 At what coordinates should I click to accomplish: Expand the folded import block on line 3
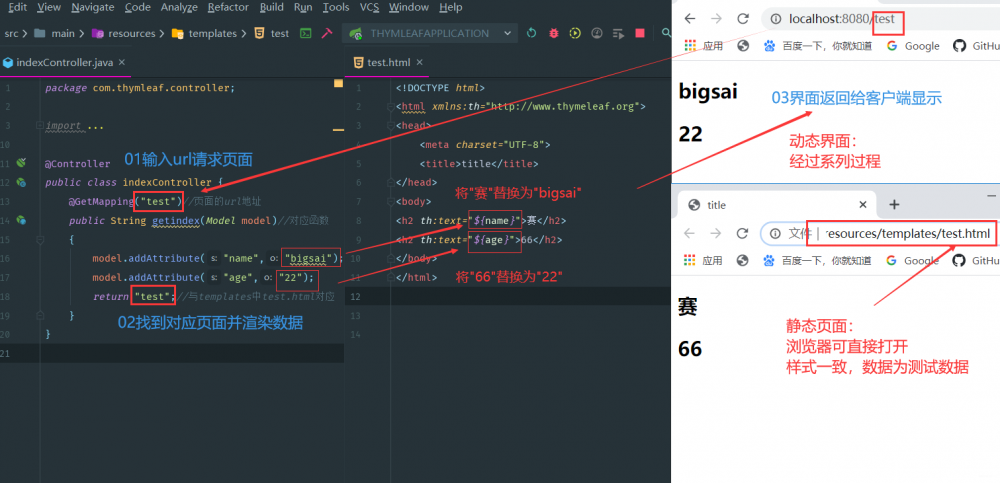40,126
